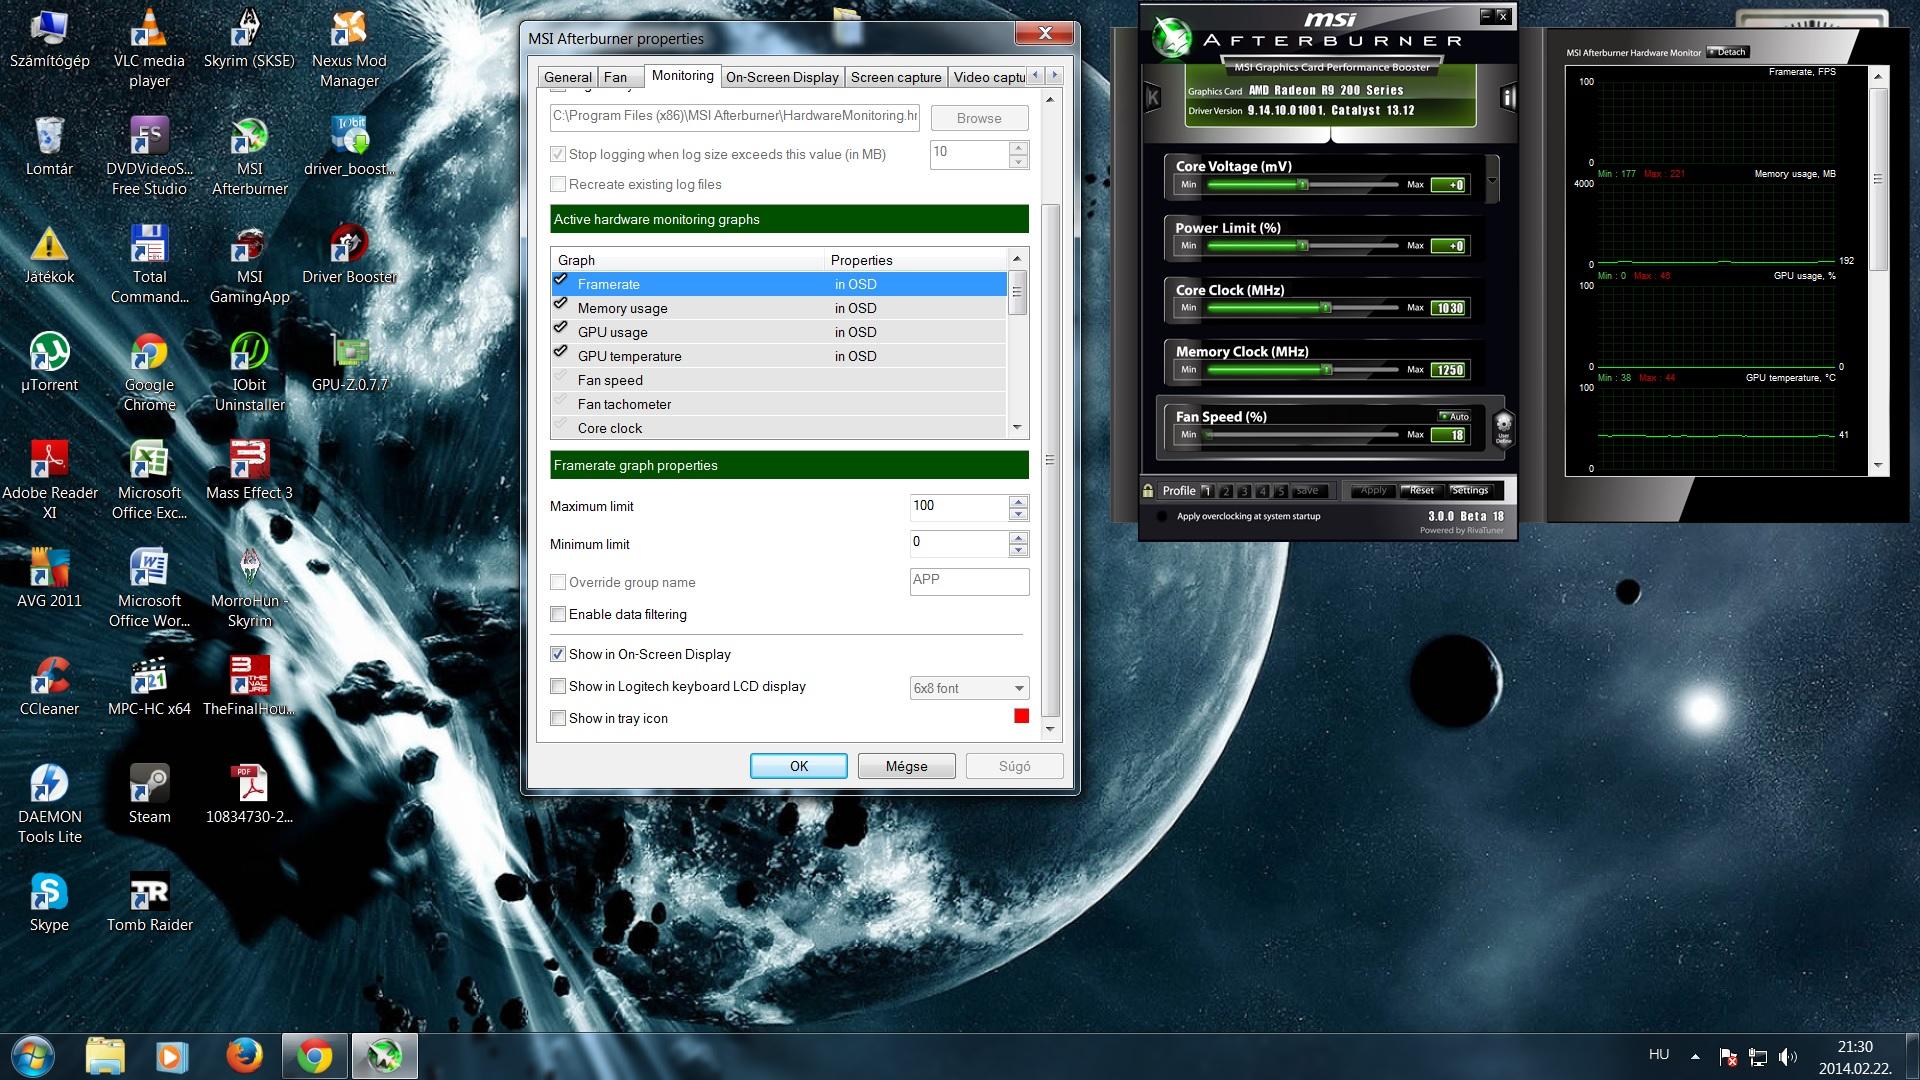This screenshot has height=1080, width=1920.
Task: Select profile slot 2 in Afterburner
Action: tap(1226, 491)
